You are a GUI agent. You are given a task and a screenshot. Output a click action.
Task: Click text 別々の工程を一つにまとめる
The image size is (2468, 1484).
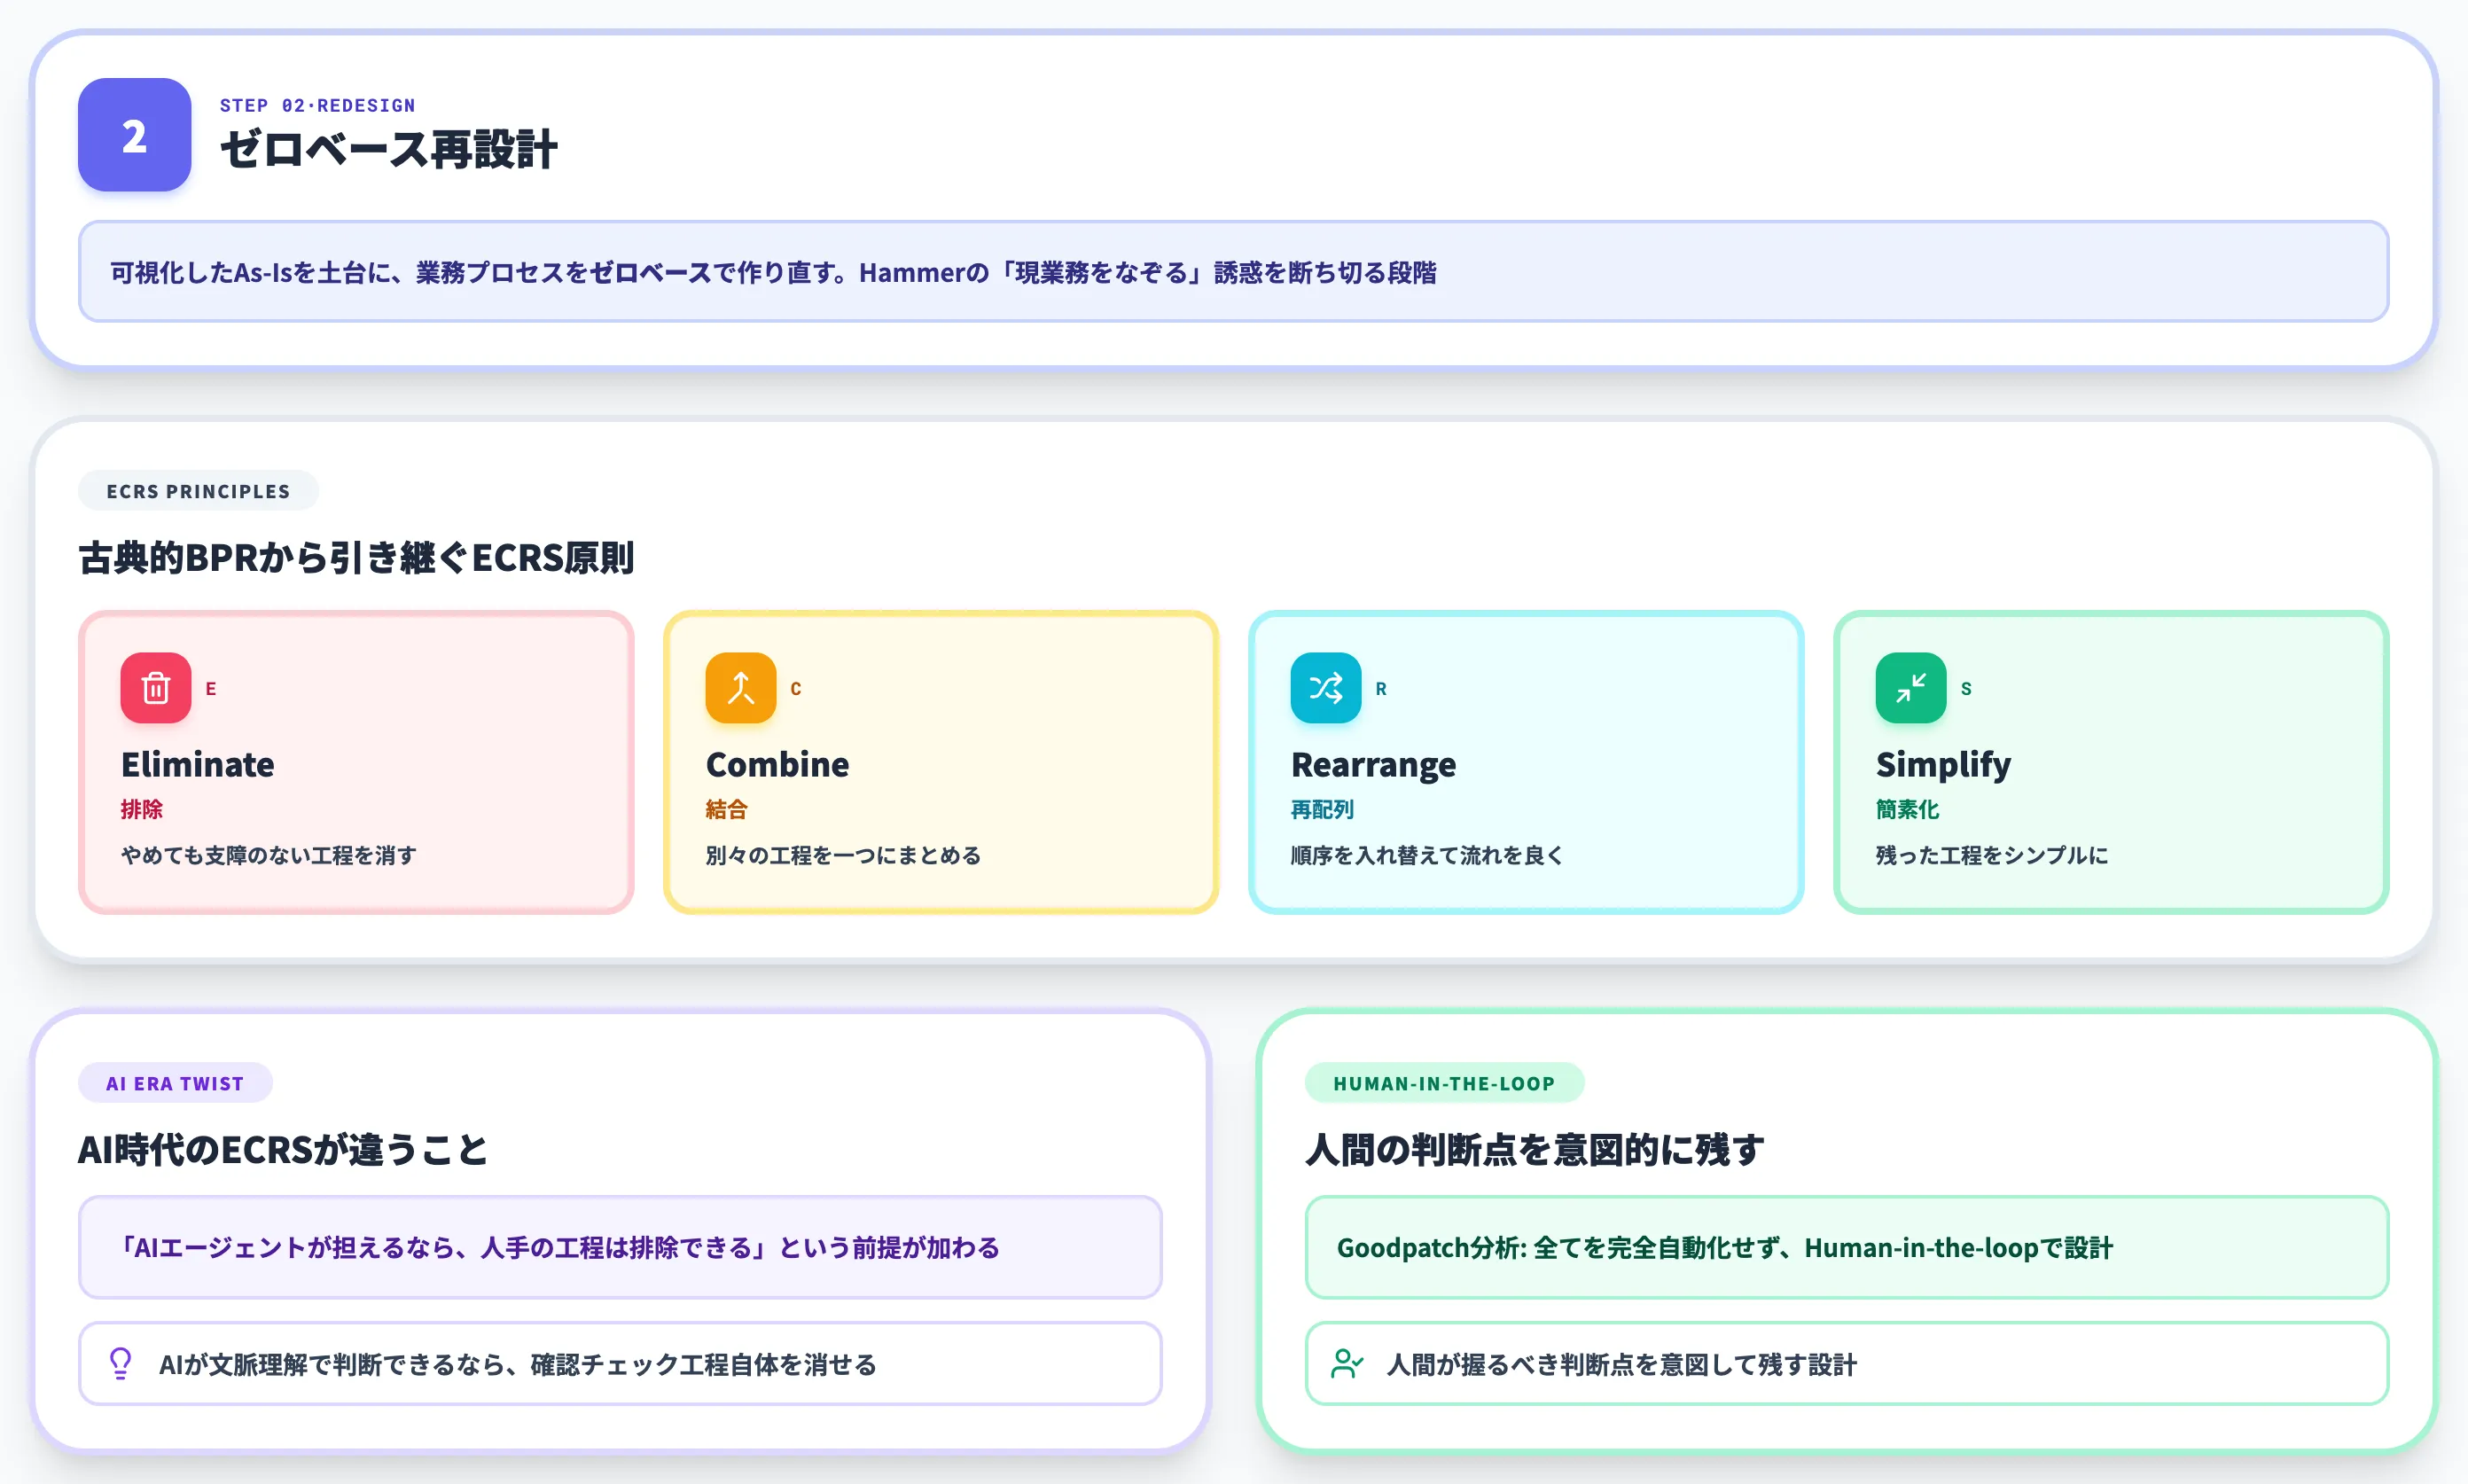tap(843, 855)
